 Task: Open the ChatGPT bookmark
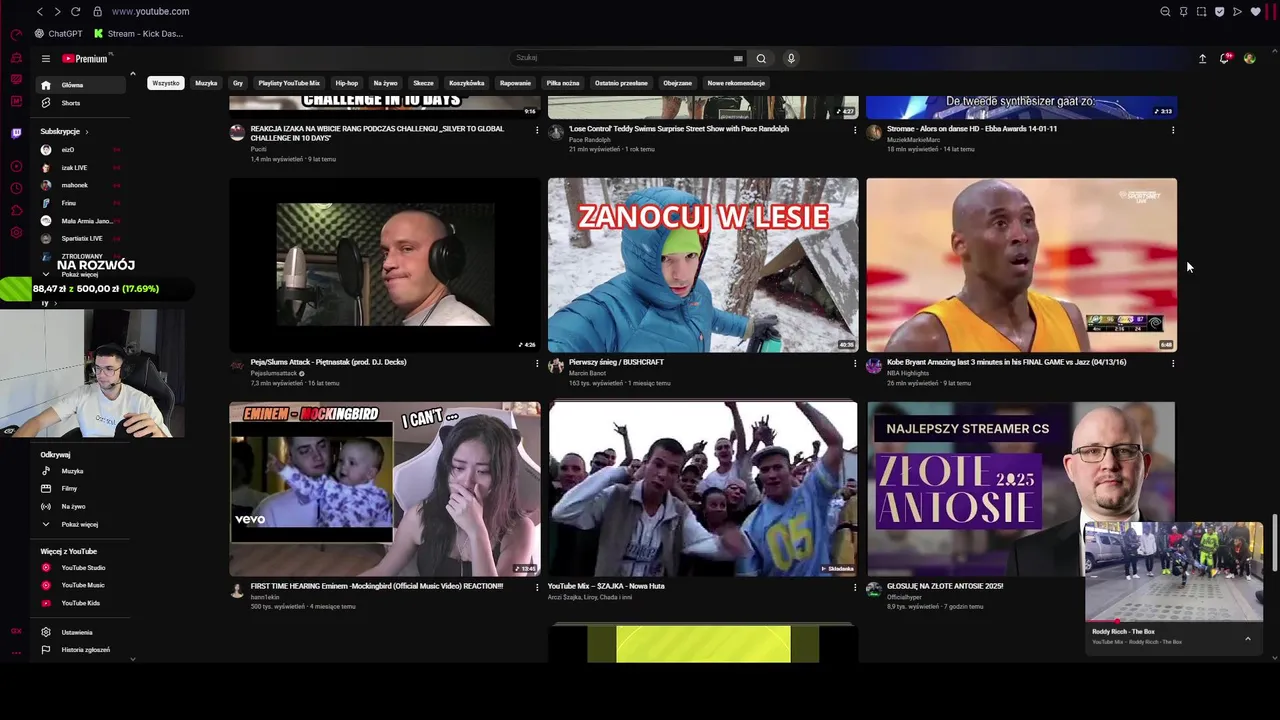click(59, 34)
